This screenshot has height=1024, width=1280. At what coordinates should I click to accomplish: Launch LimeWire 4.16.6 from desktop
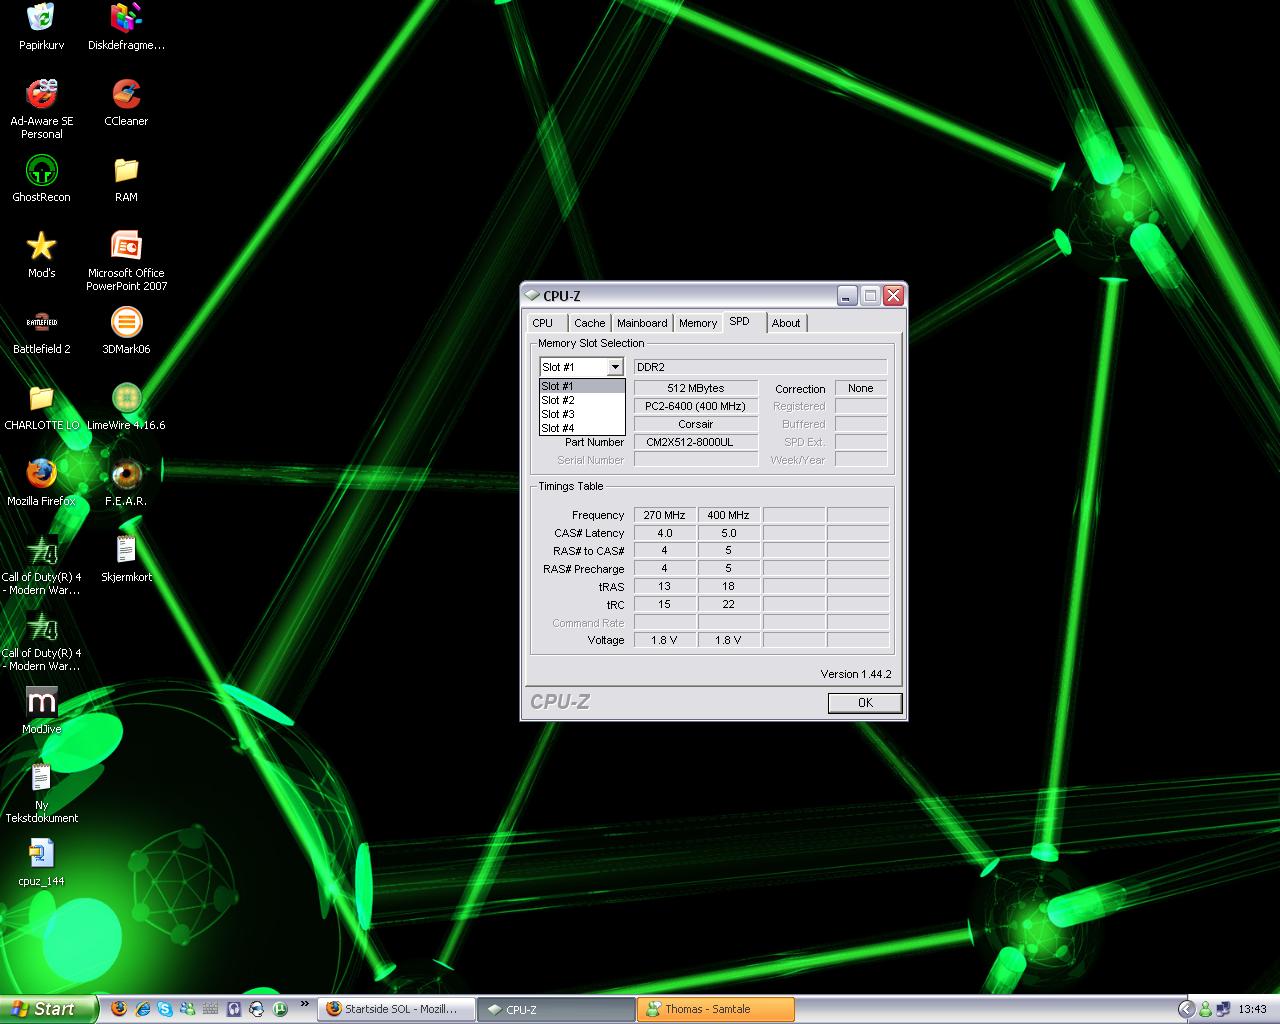(126, 407)
